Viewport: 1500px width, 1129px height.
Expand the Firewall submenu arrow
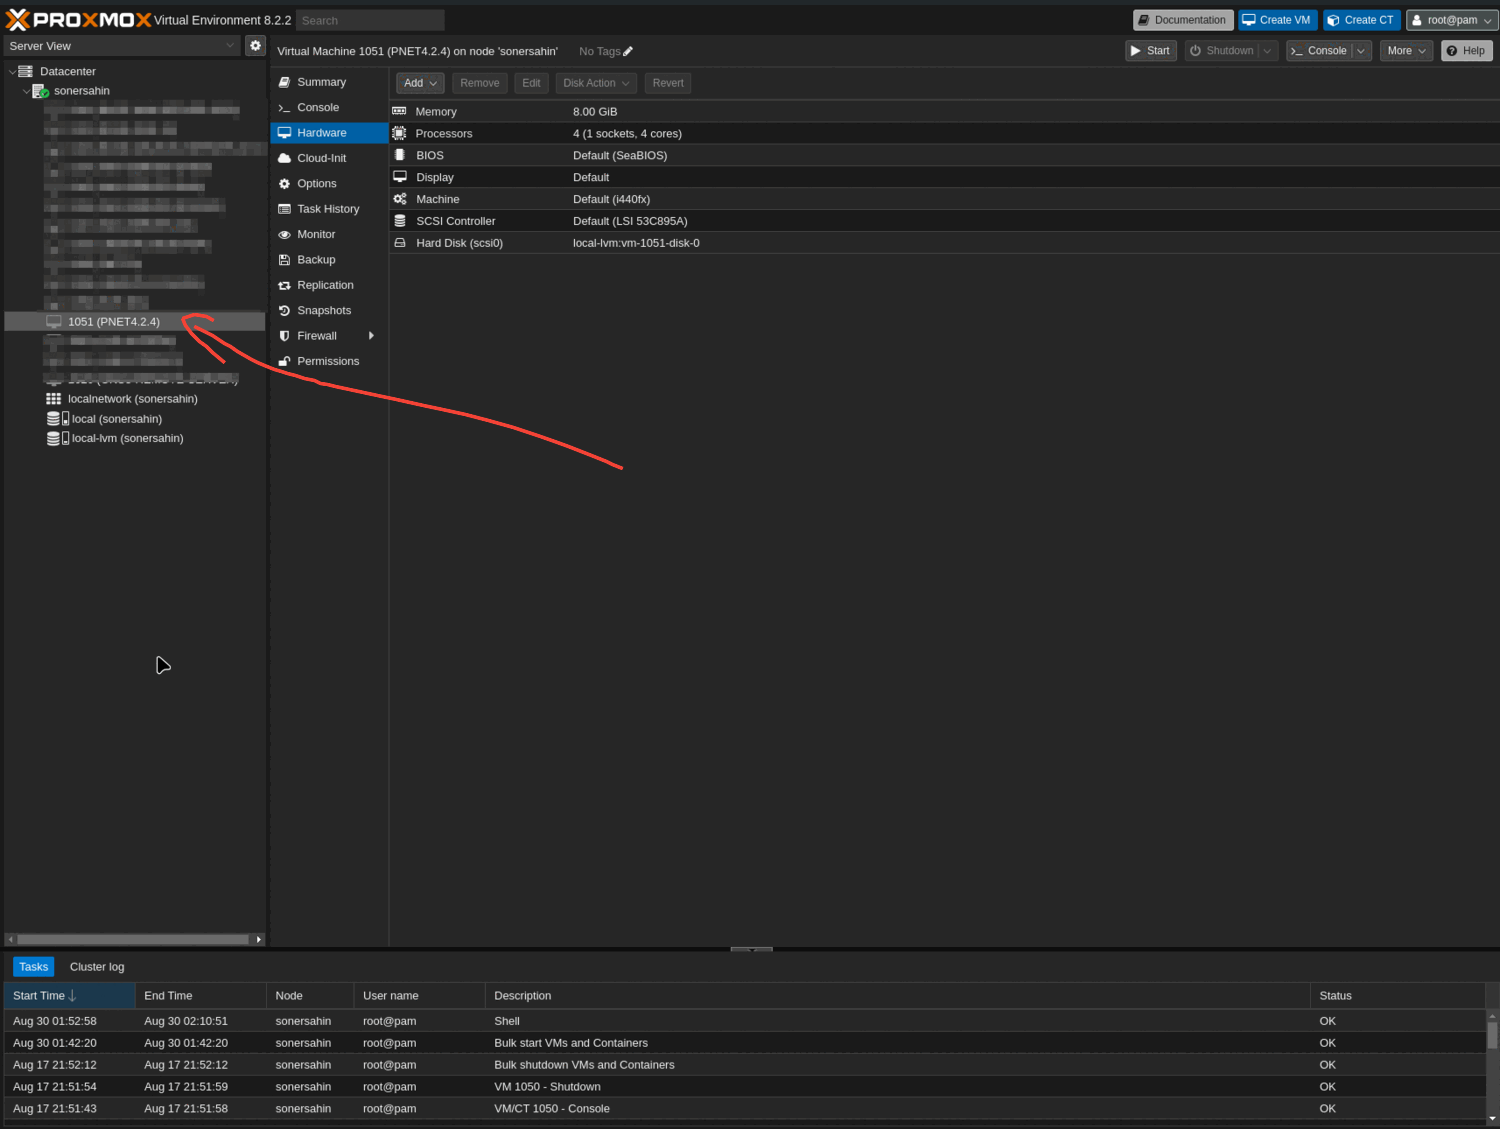(371, 336)
